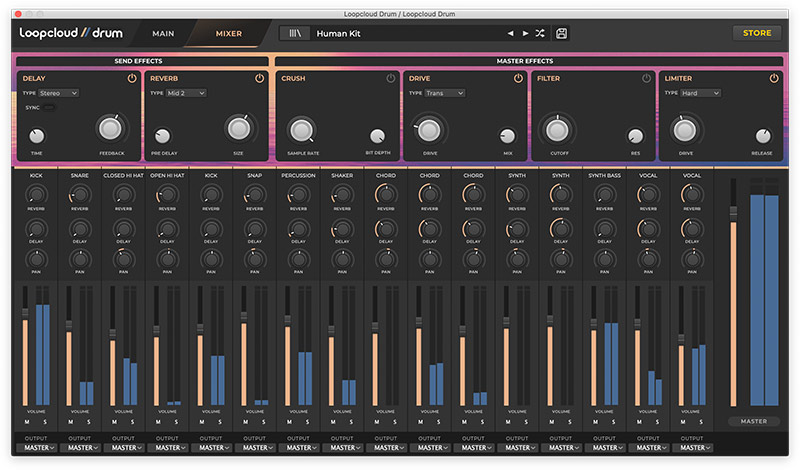Open the Percussion output dropdown
Viewport: 800px width, 470px height.
point(298,448)
